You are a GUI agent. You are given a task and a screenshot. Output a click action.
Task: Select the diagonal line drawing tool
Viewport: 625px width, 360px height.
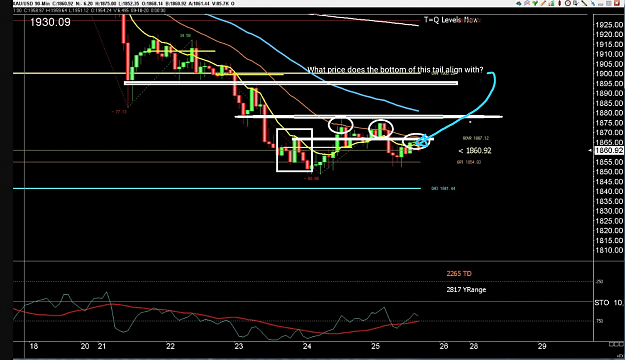584,3
